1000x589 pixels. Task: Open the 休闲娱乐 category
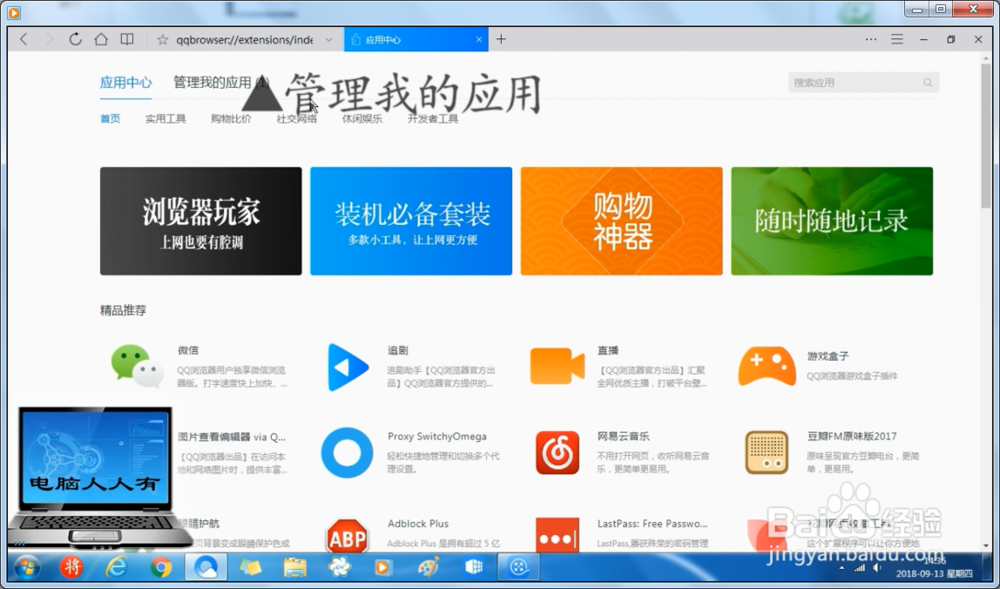(362, 119)
